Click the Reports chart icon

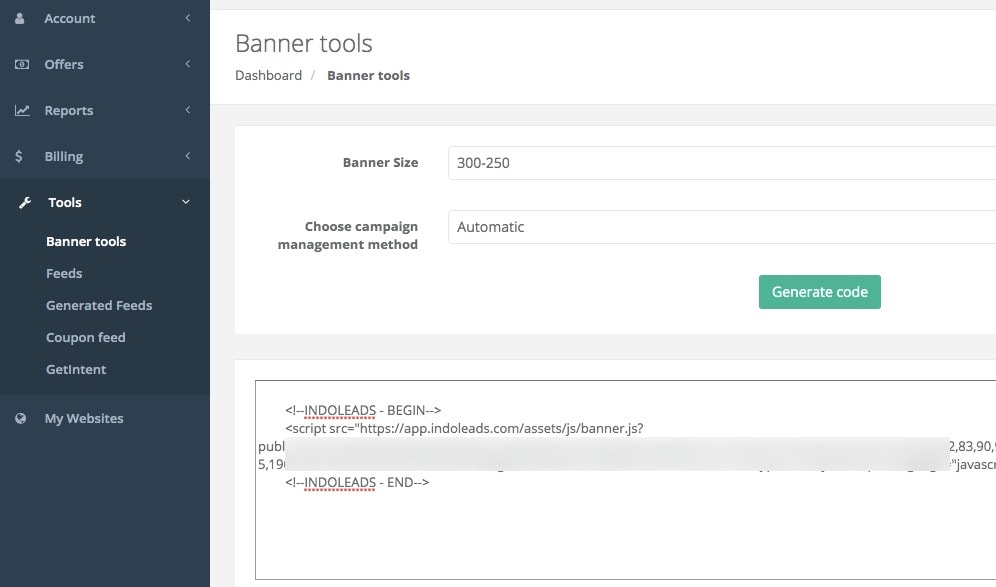click(20, 110)
